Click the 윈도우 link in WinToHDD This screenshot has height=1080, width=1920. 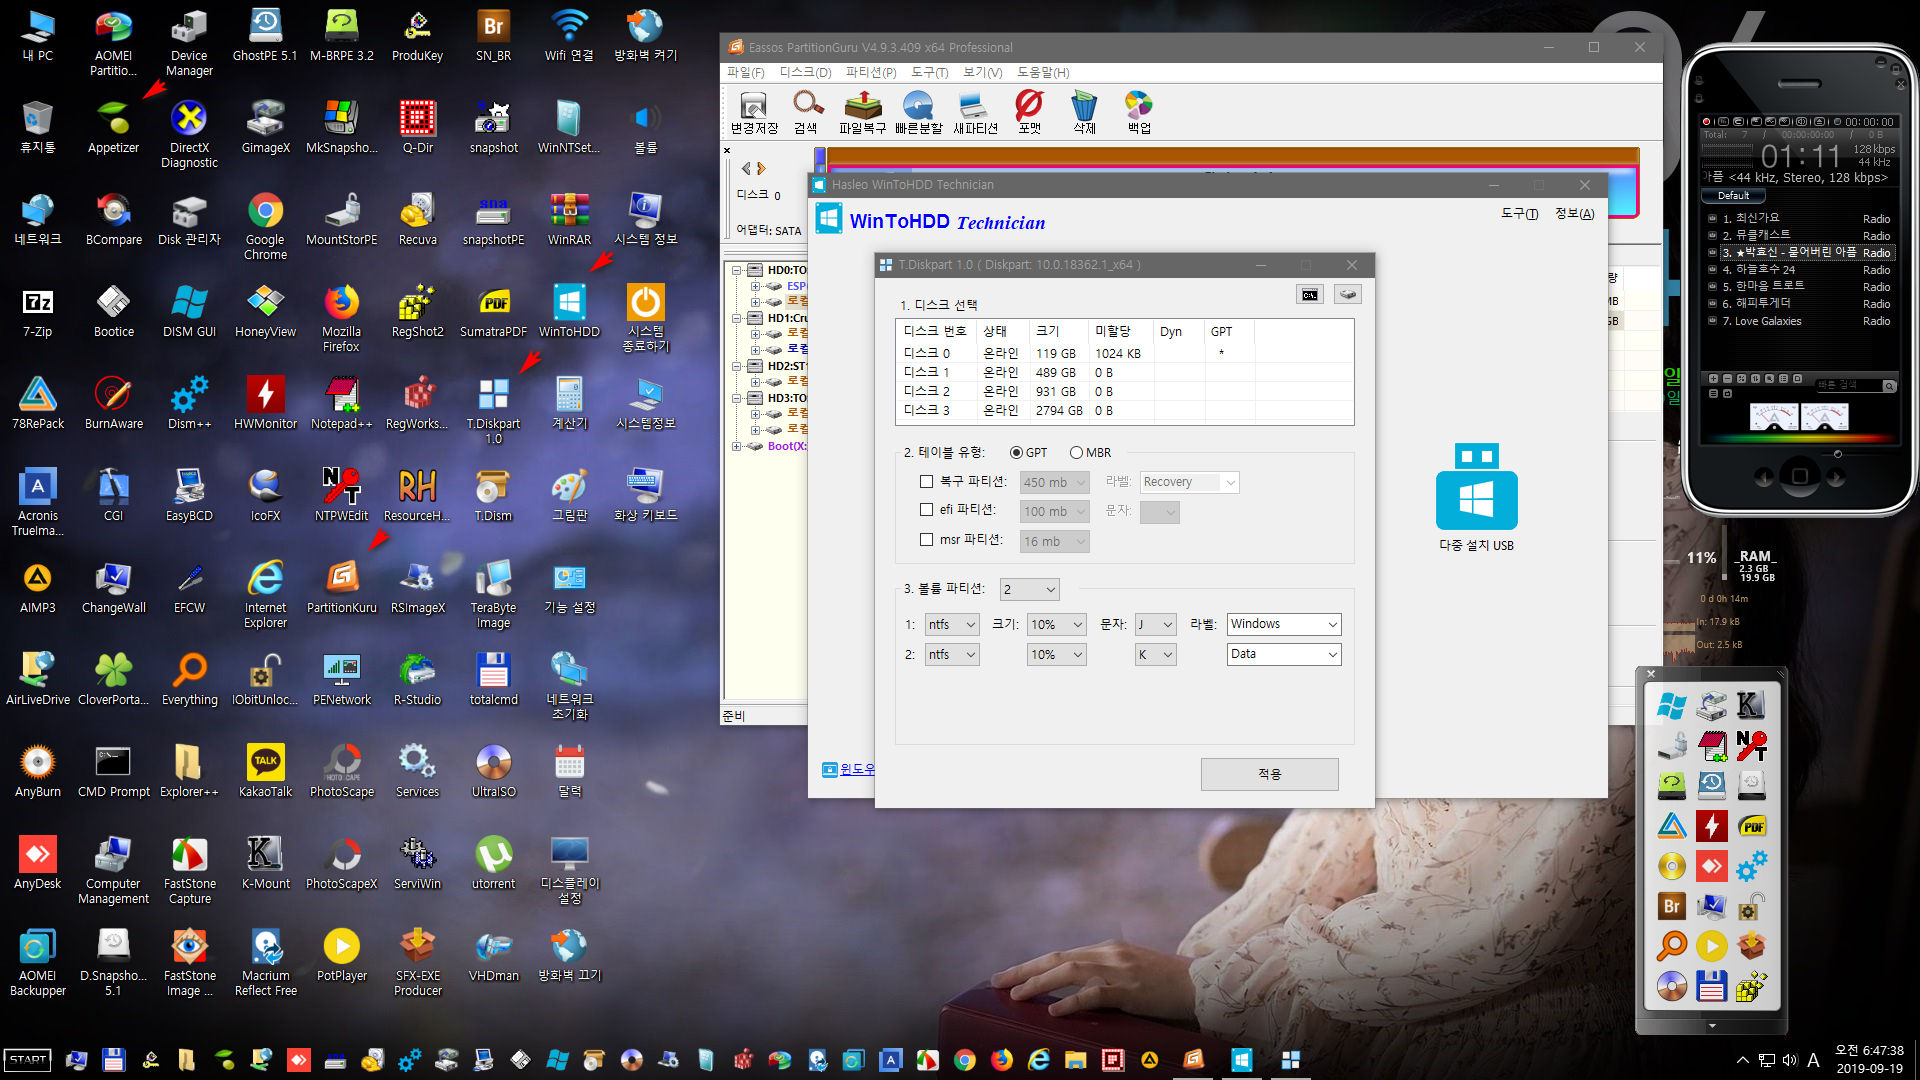coord(857,769)
